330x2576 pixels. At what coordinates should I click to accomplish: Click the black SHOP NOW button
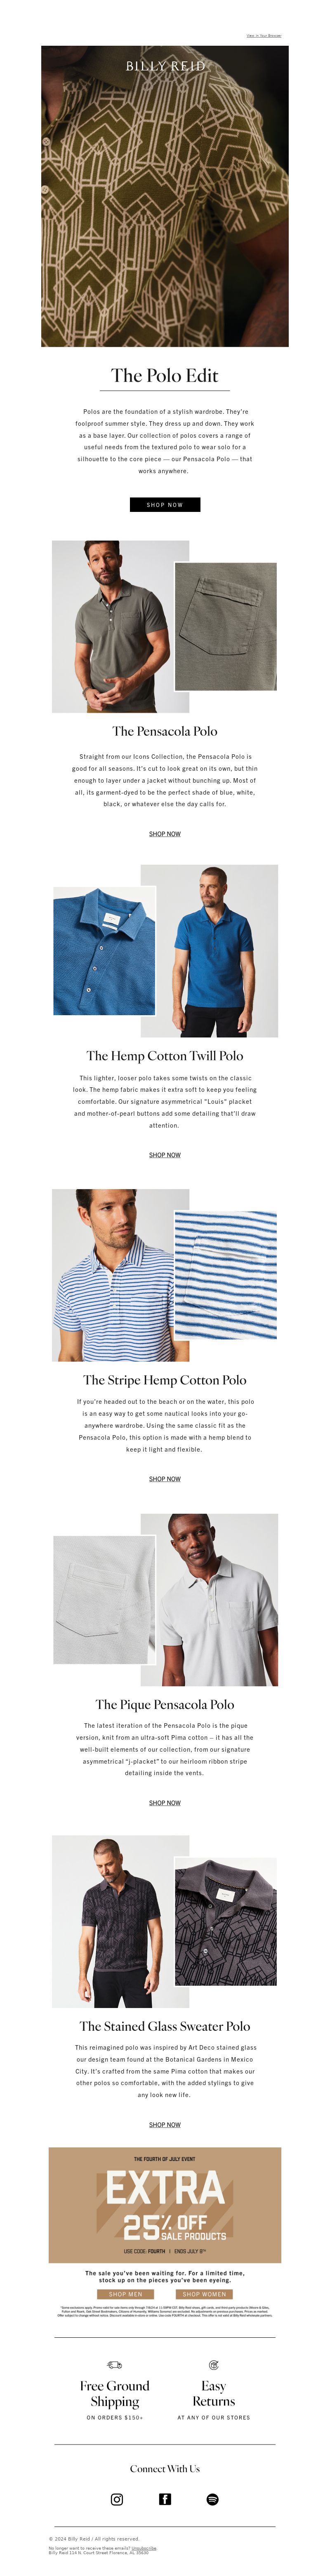tap(165, 505)
